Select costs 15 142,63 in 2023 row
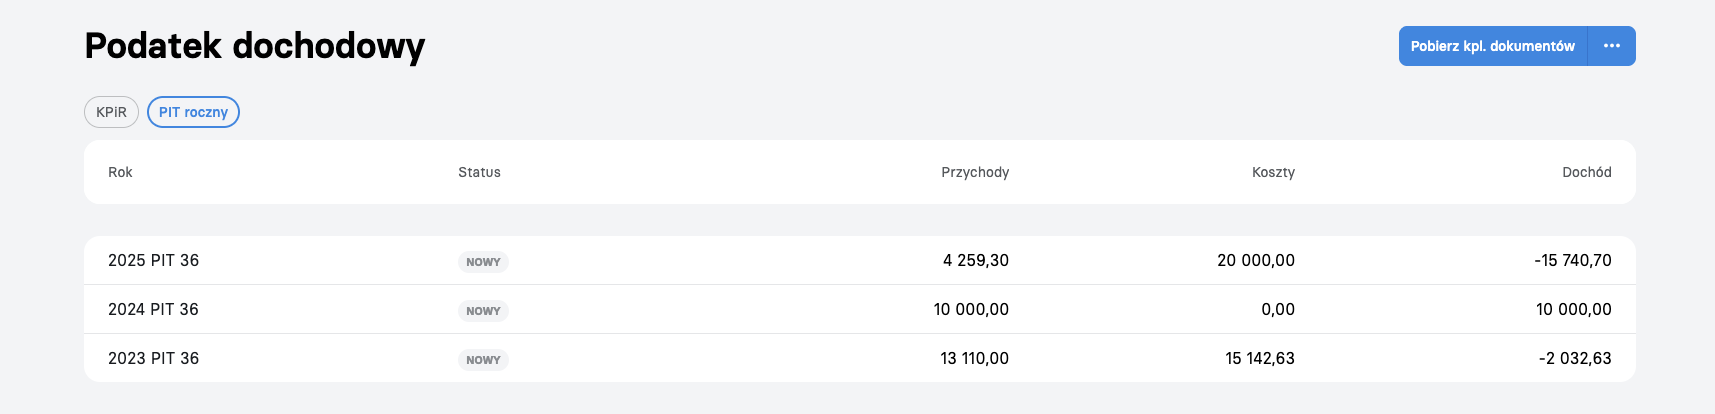1715x414 pixels. coord(1260,358)
